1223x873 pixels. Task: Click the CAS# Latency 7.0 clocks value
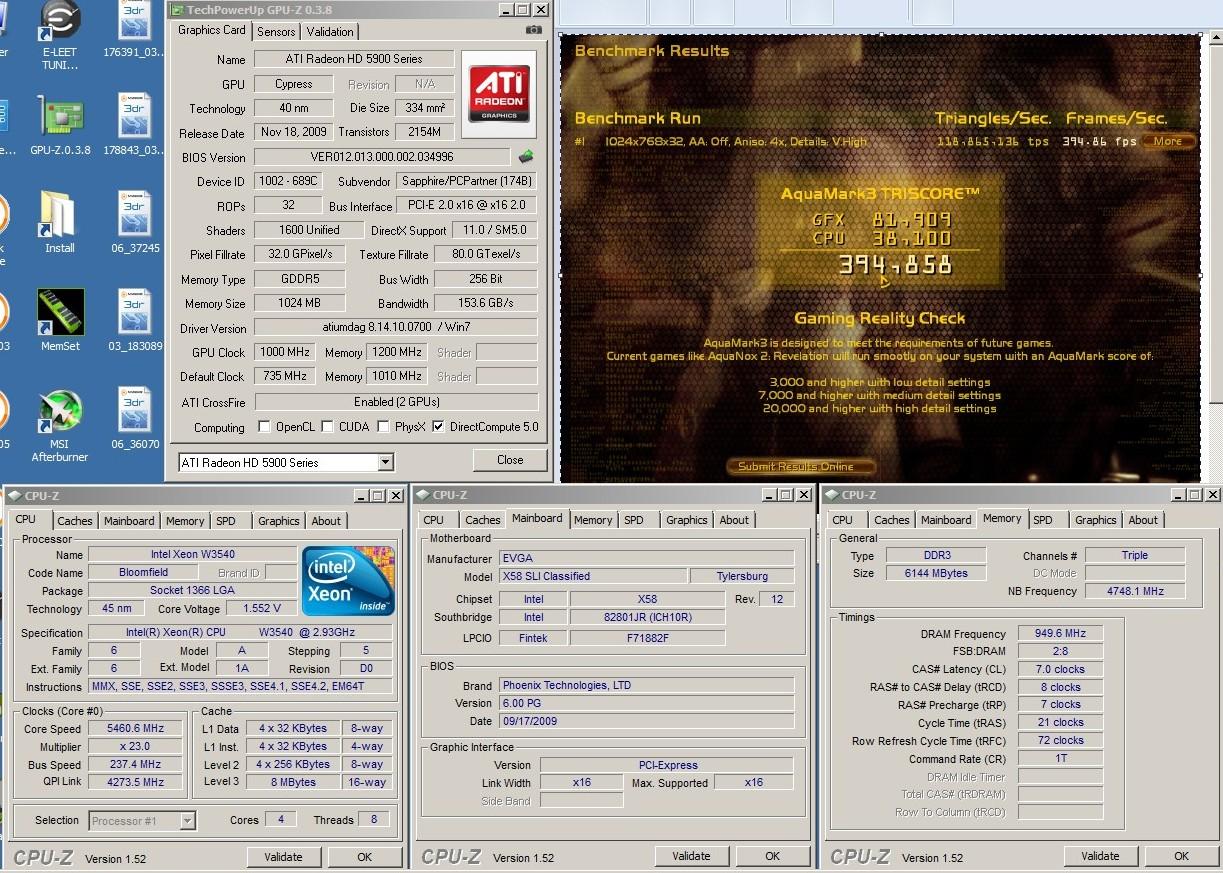(x=1060, y=669)
